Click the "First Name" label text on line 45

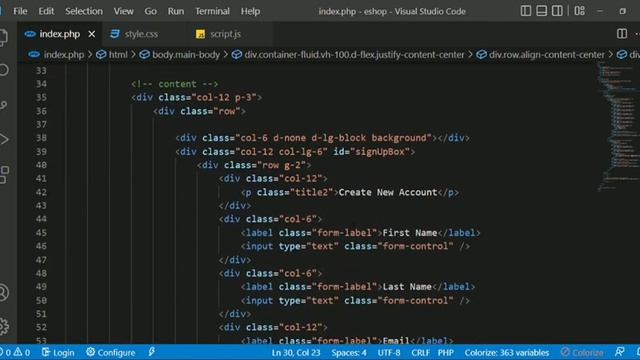(x=410, y=233)
